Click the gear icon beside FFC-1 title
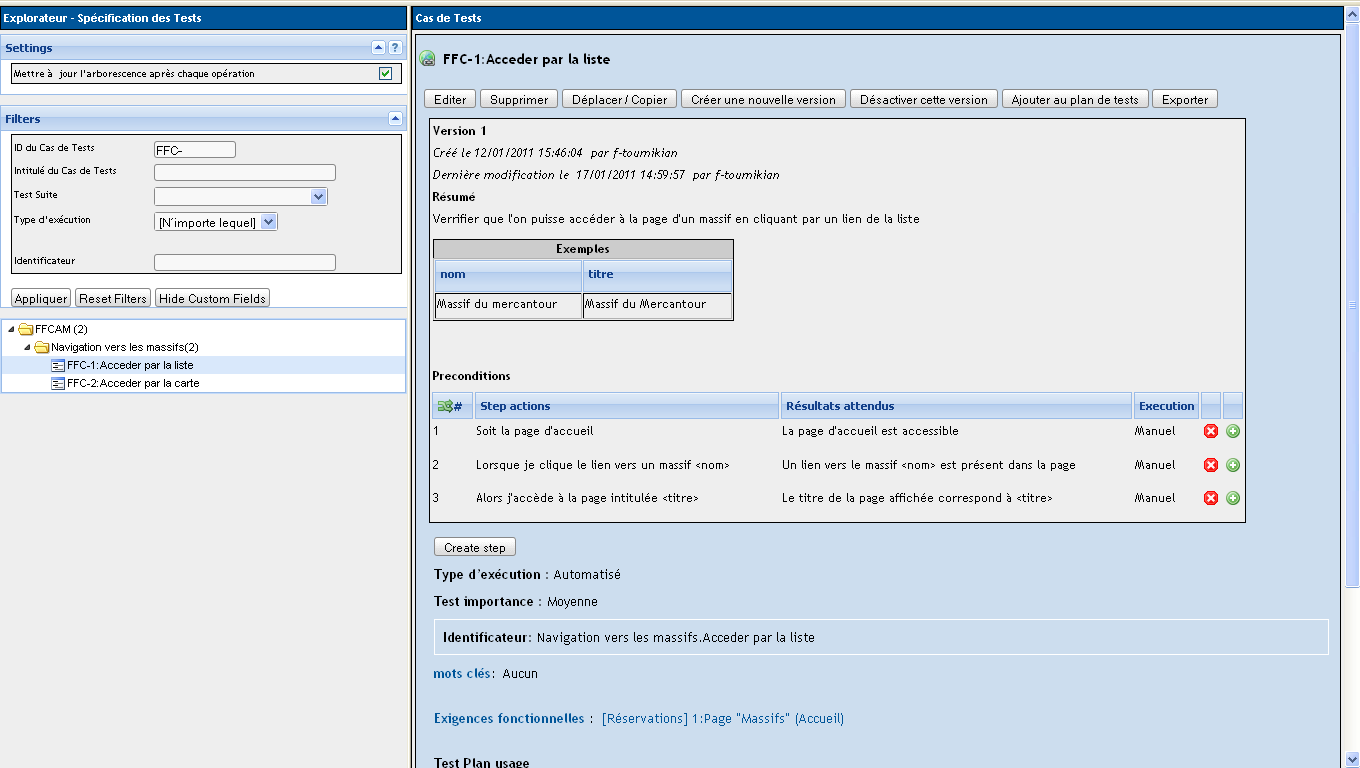Image resolution: width=1360 pixels, height=768 pixels. [x=427, y=59]
